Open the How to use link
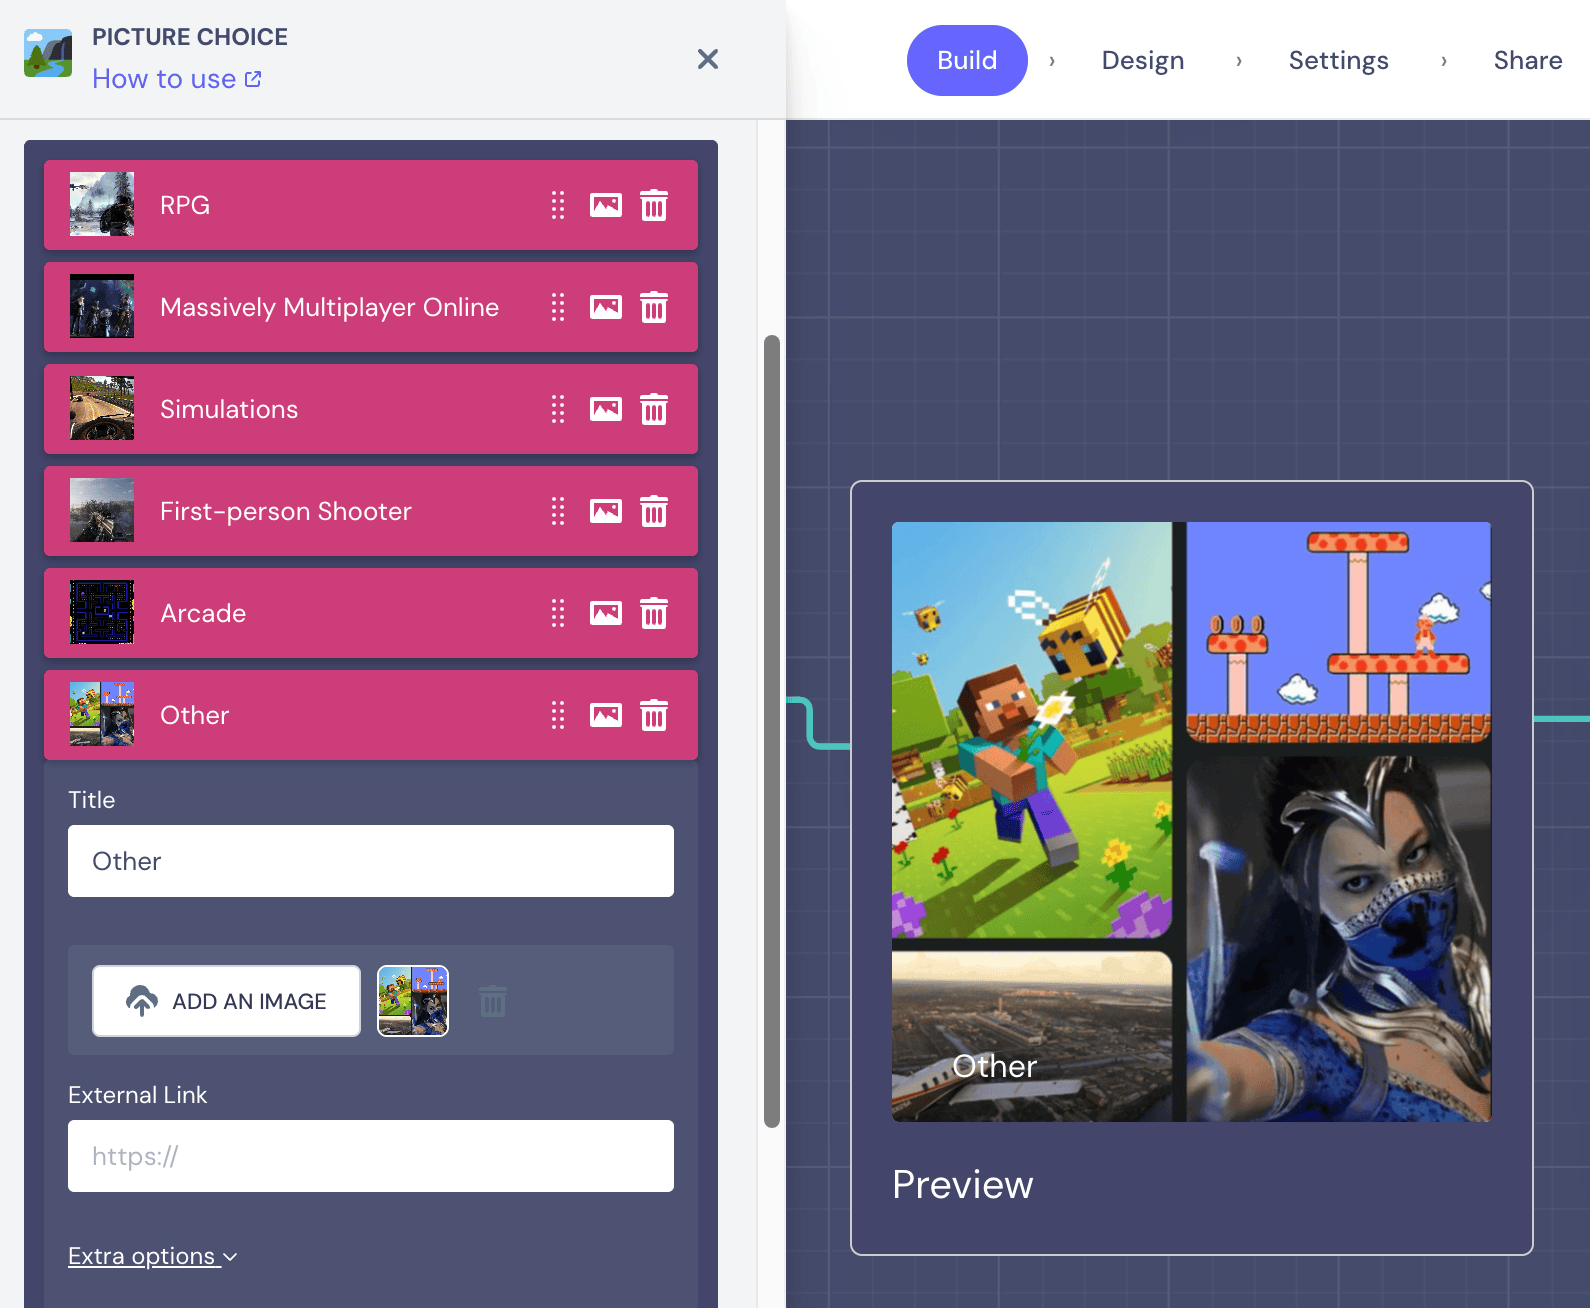1590x1308 pixels. click(177, 79)
